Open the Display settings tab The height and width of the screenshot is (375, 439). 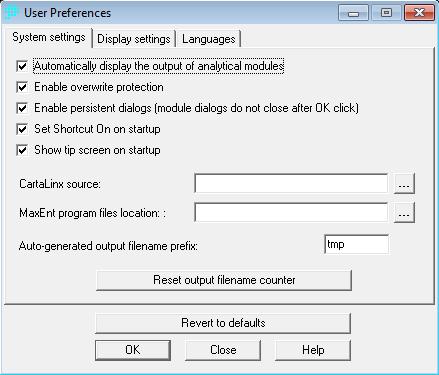click(x=134, y=39)
